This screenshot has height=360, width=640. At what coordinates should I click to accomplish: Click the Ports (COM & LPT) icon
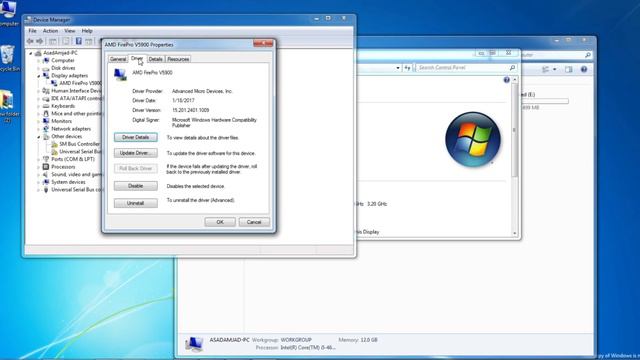(46, 159)
